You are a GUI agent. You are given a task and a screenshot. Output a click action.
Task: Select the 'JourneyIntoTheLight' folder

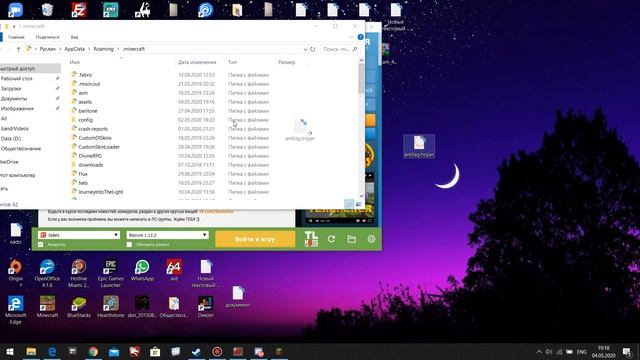click(x=100, y=192)
